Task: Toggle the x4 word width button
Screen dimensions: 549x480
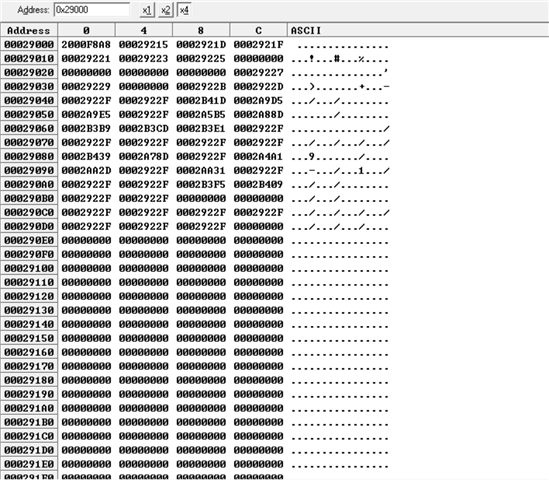Action: (x=184, y=10)
